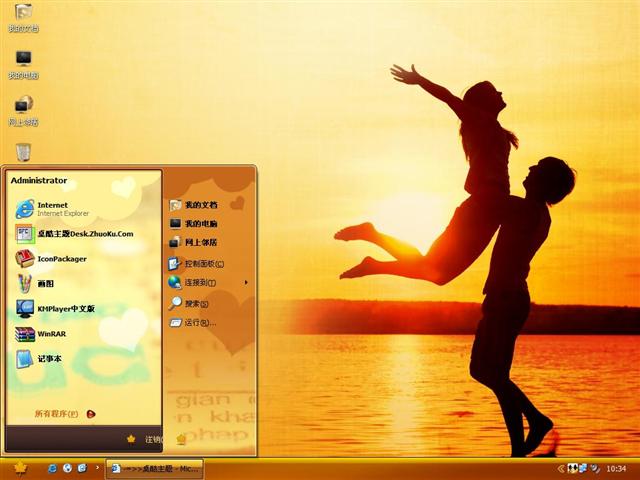Expand the 连接到 submenu arrow
Screen dimensions: 640x480
246,282
